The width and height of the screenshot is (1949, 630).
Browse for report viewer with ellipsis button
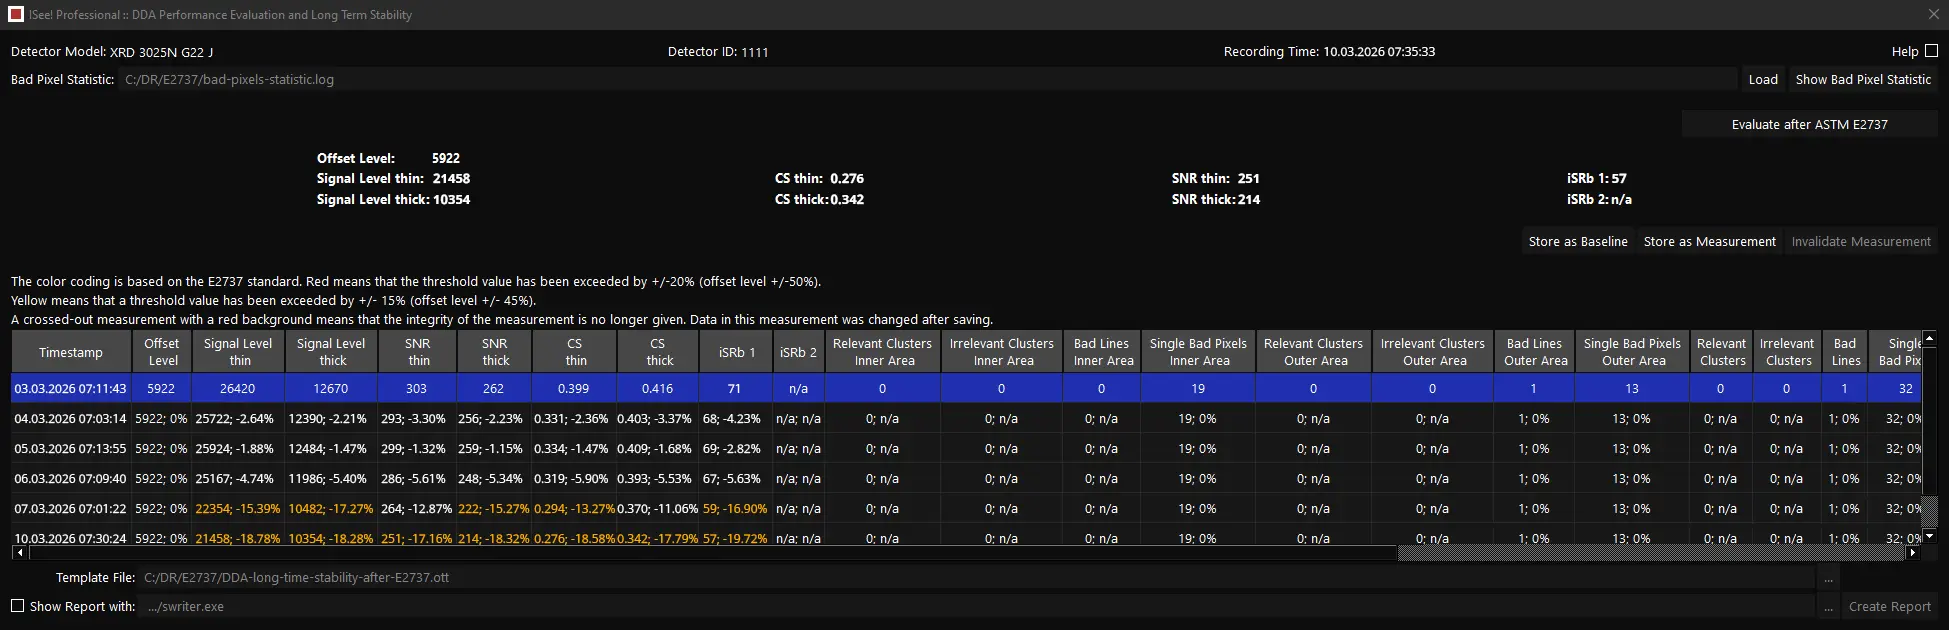[x=1828, y=606]
